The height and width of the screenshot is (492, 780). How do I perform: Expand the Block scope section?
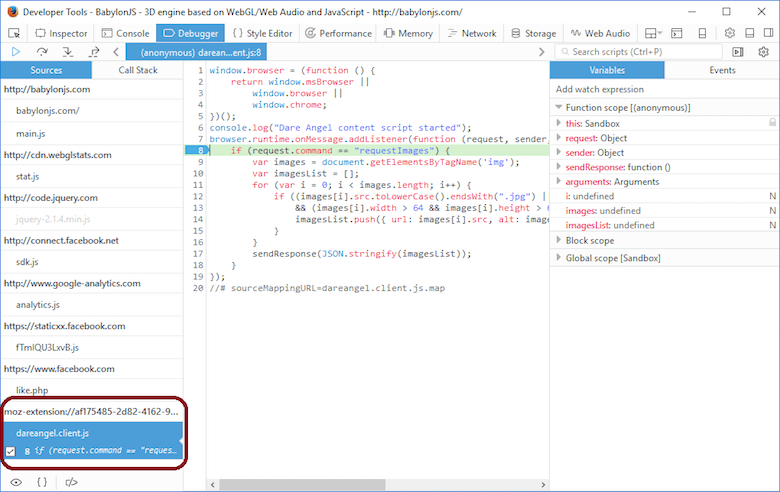click(558, 241)
